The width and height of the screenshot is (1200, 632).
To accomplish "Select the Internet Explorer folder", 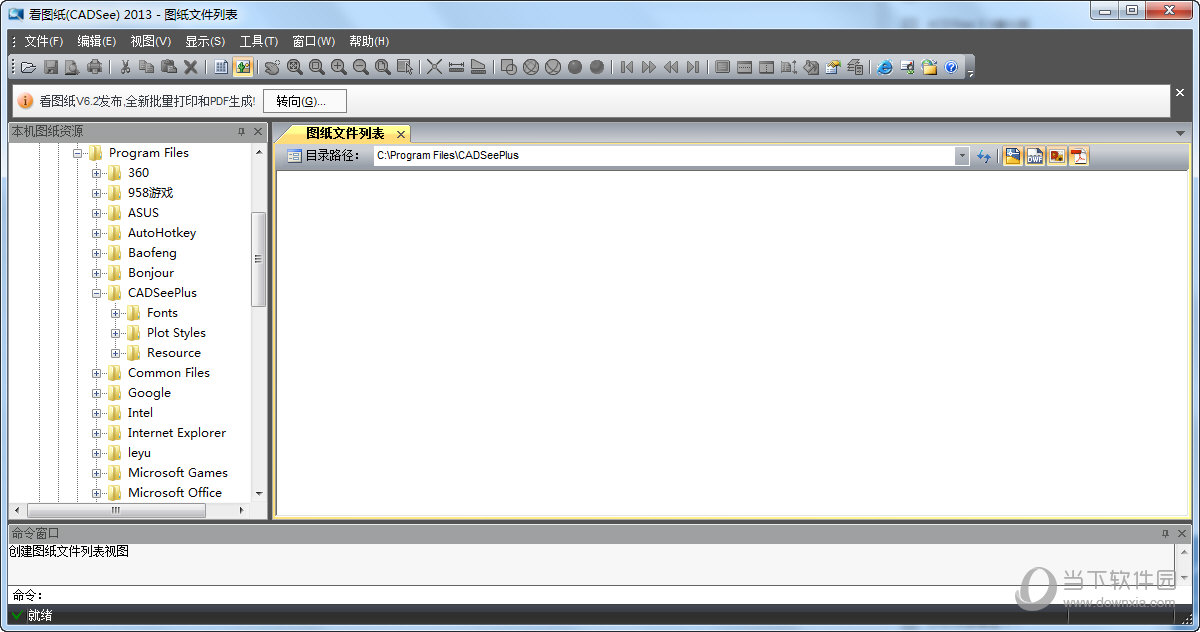I will point(176,433).
